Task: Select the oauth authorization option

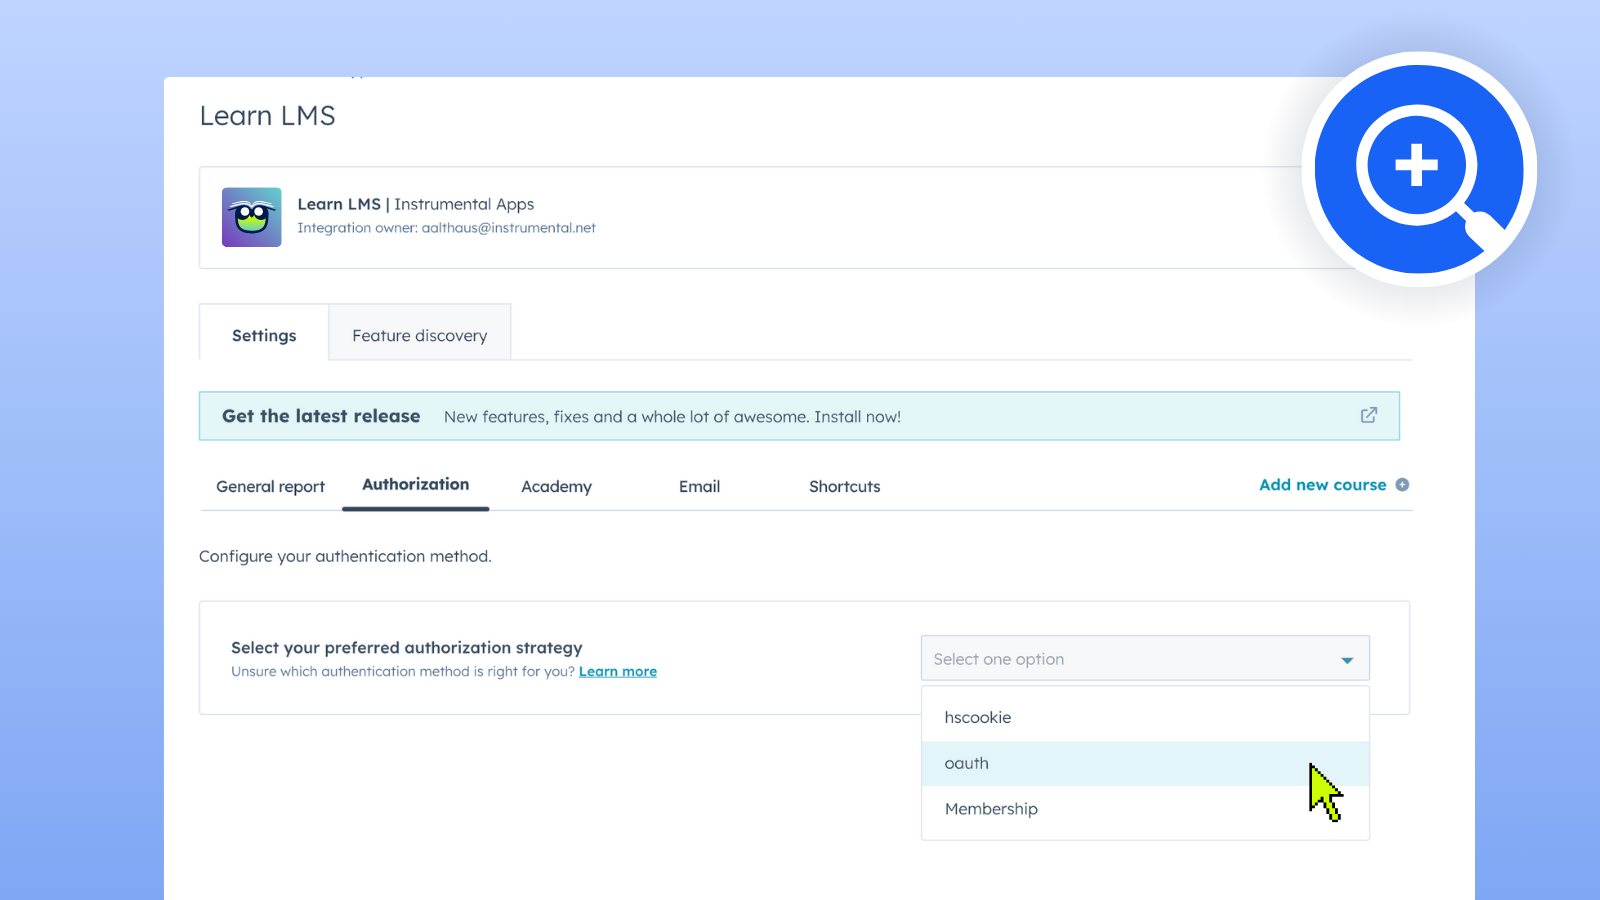Action: point(967,764)
